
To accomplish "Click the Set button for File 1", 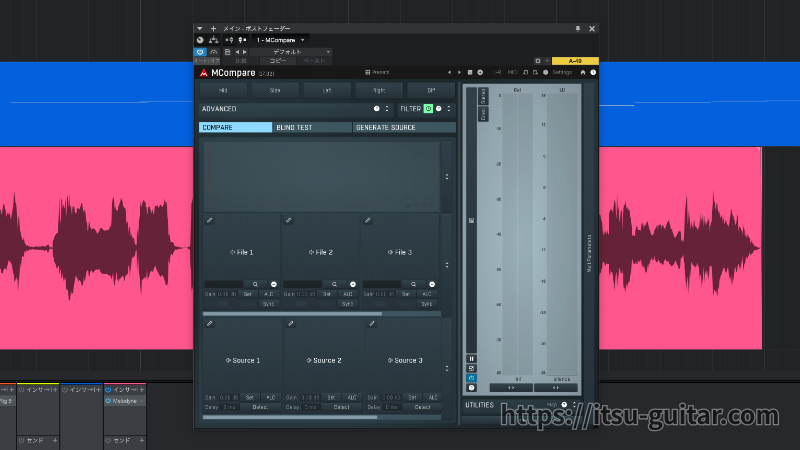I will [x=247, y=294].
